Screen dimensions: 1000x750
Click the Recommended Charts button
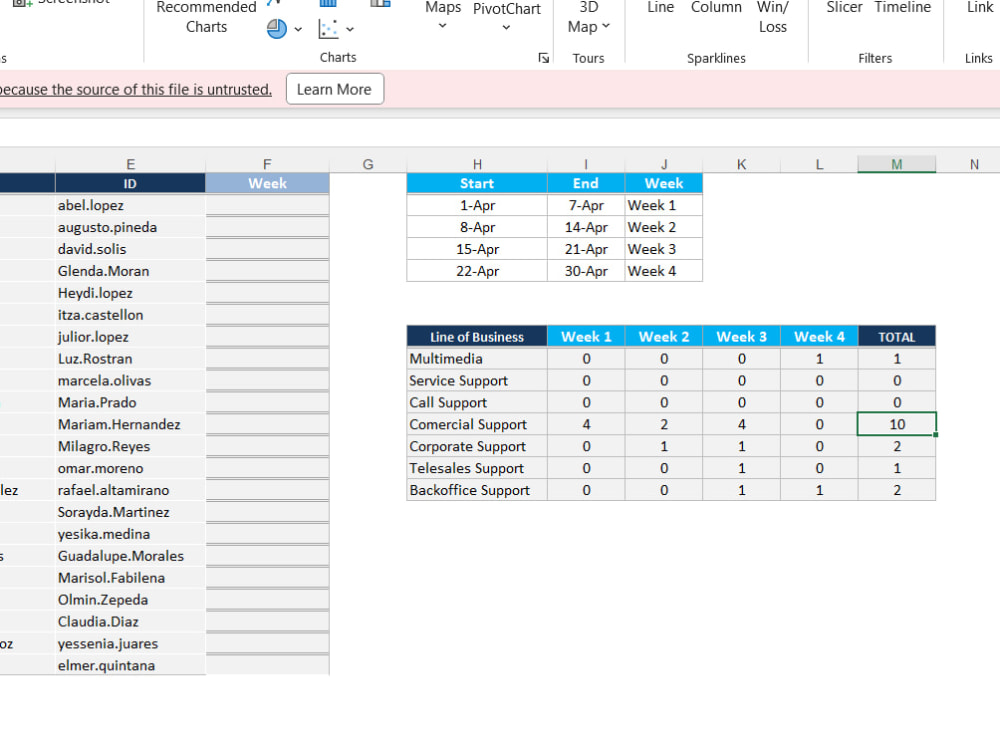[x=206, y=17]
